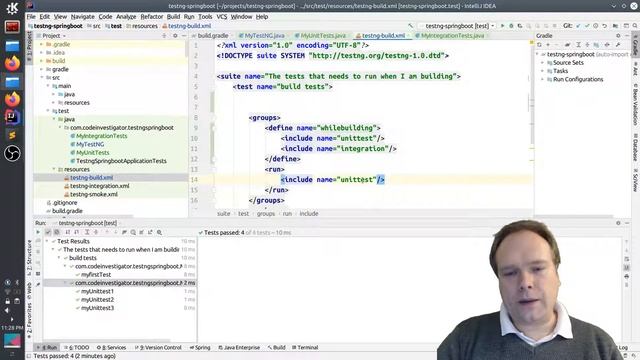Toggle Show Ignored tests filter in Run toolbar
This screenshot has width=640, height=360.
tap(57, 232)
